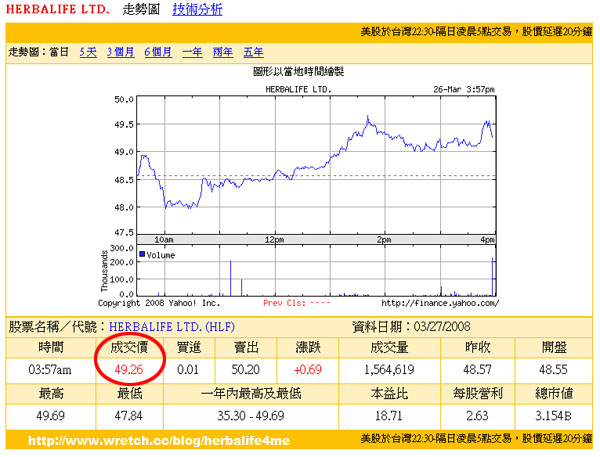This screenshot has width=600, height=457.
Task: Open the HERBALIFE LTD. (HLF) stock link
Action: pos(172,326)
